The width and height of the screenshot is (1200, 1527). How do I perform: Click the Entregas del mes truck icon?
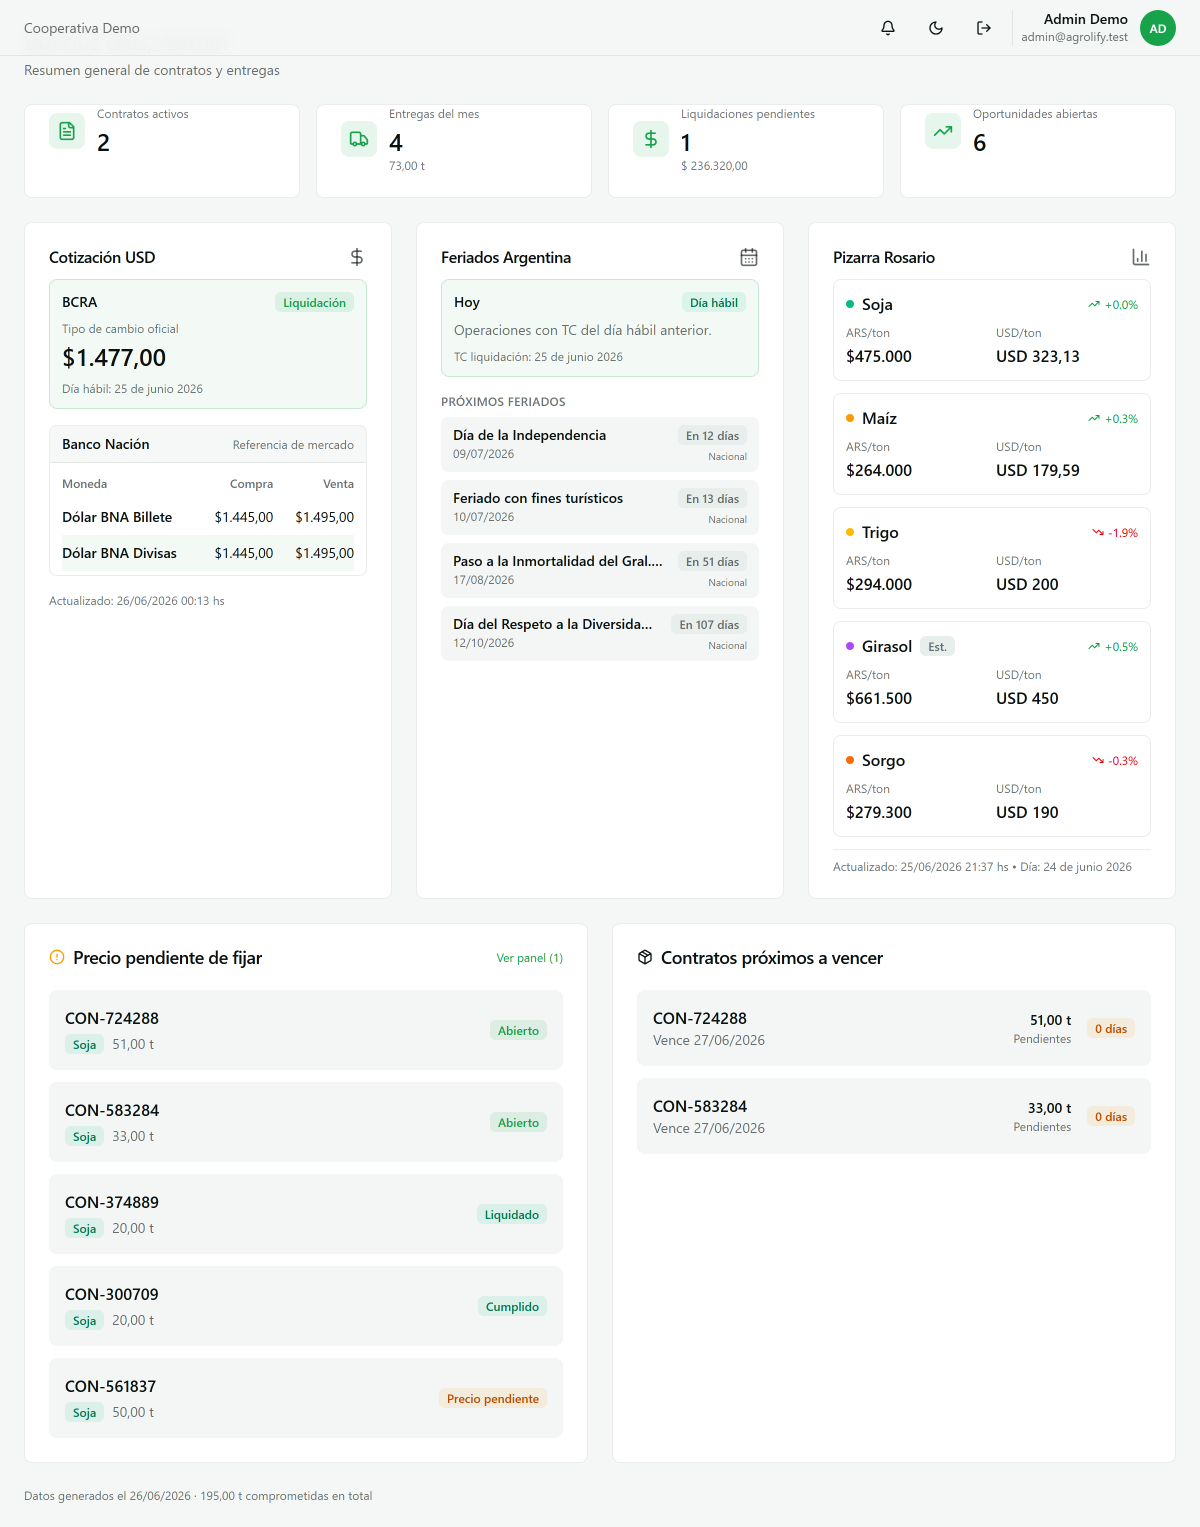click(x=359, y=139)
